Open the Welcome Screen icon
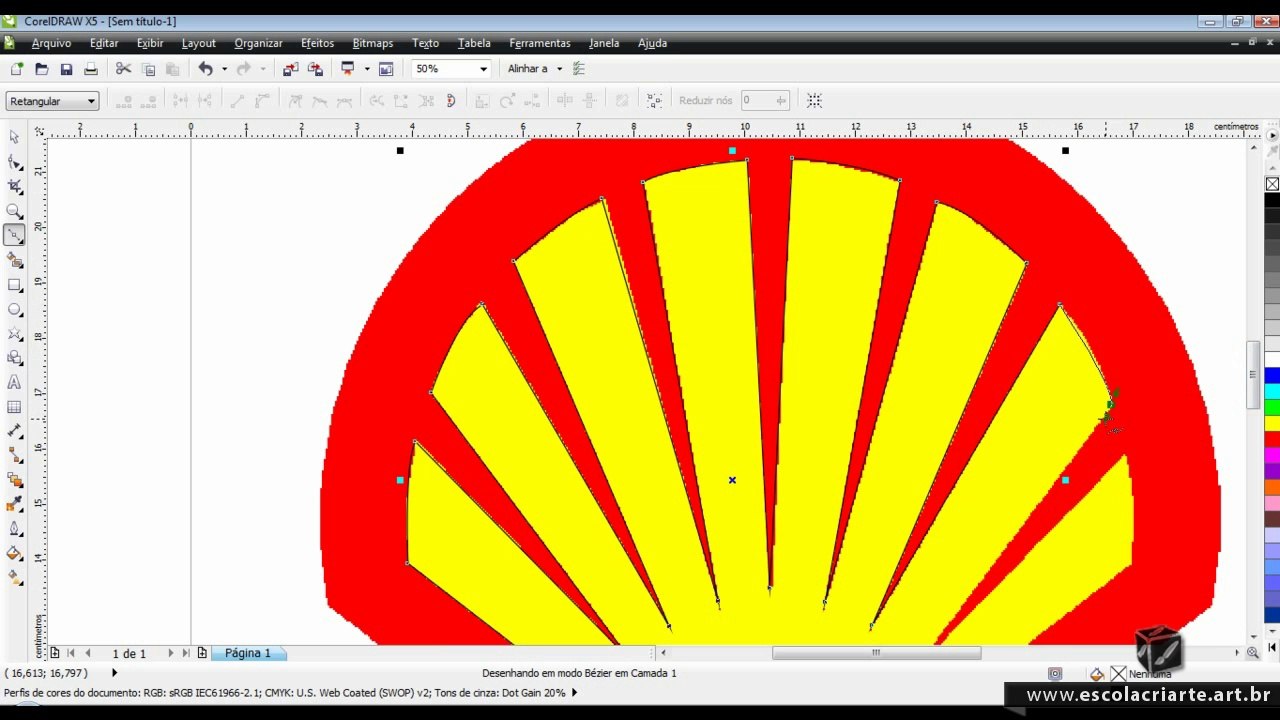 tap(386, 69)
